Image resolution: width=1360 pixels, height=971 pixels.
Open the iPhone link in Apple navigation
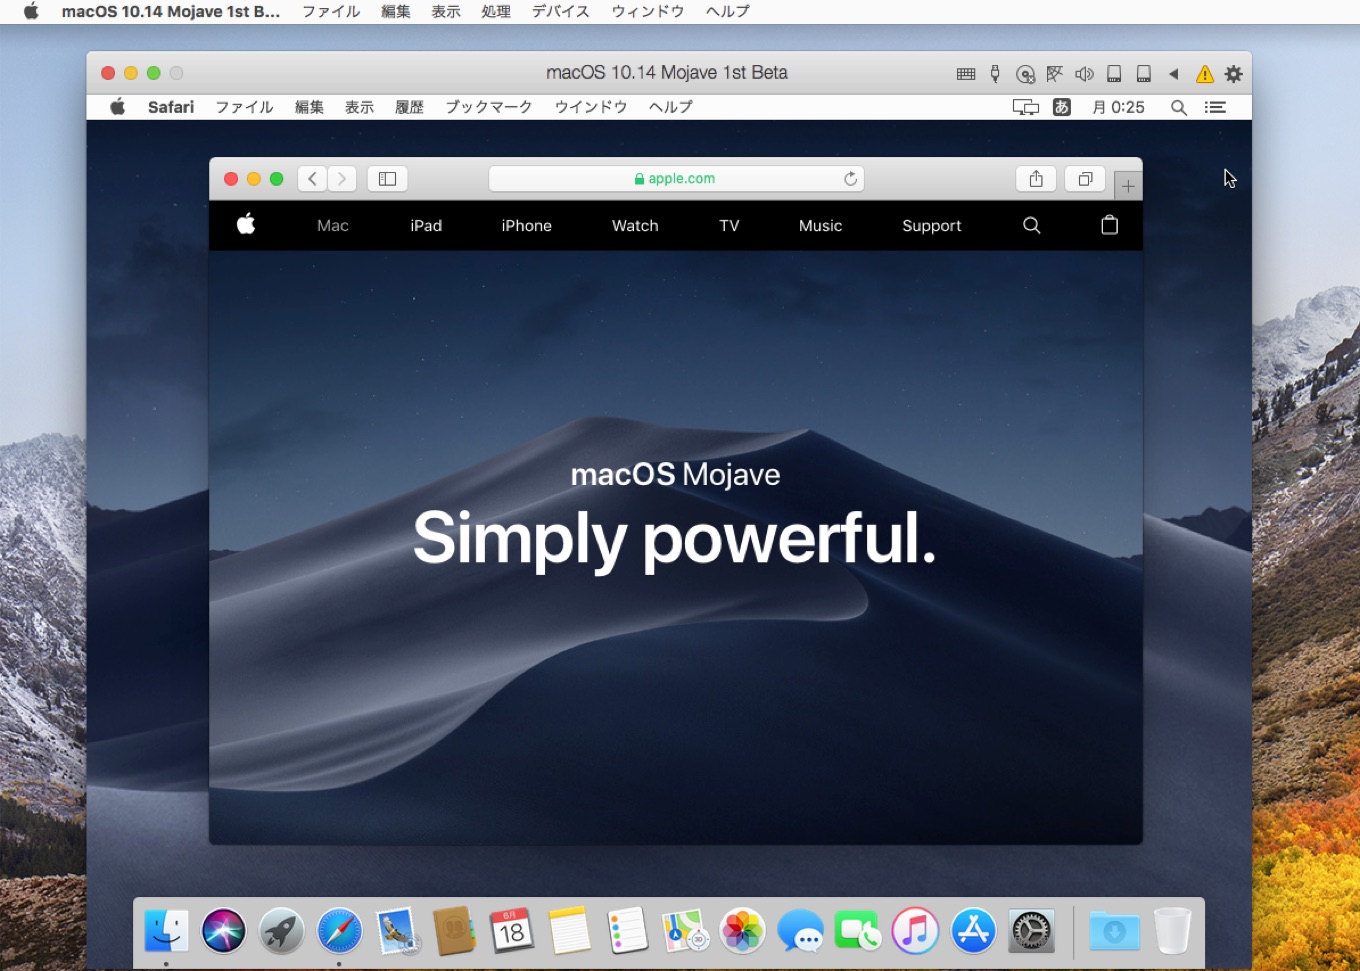pos(526,226)
